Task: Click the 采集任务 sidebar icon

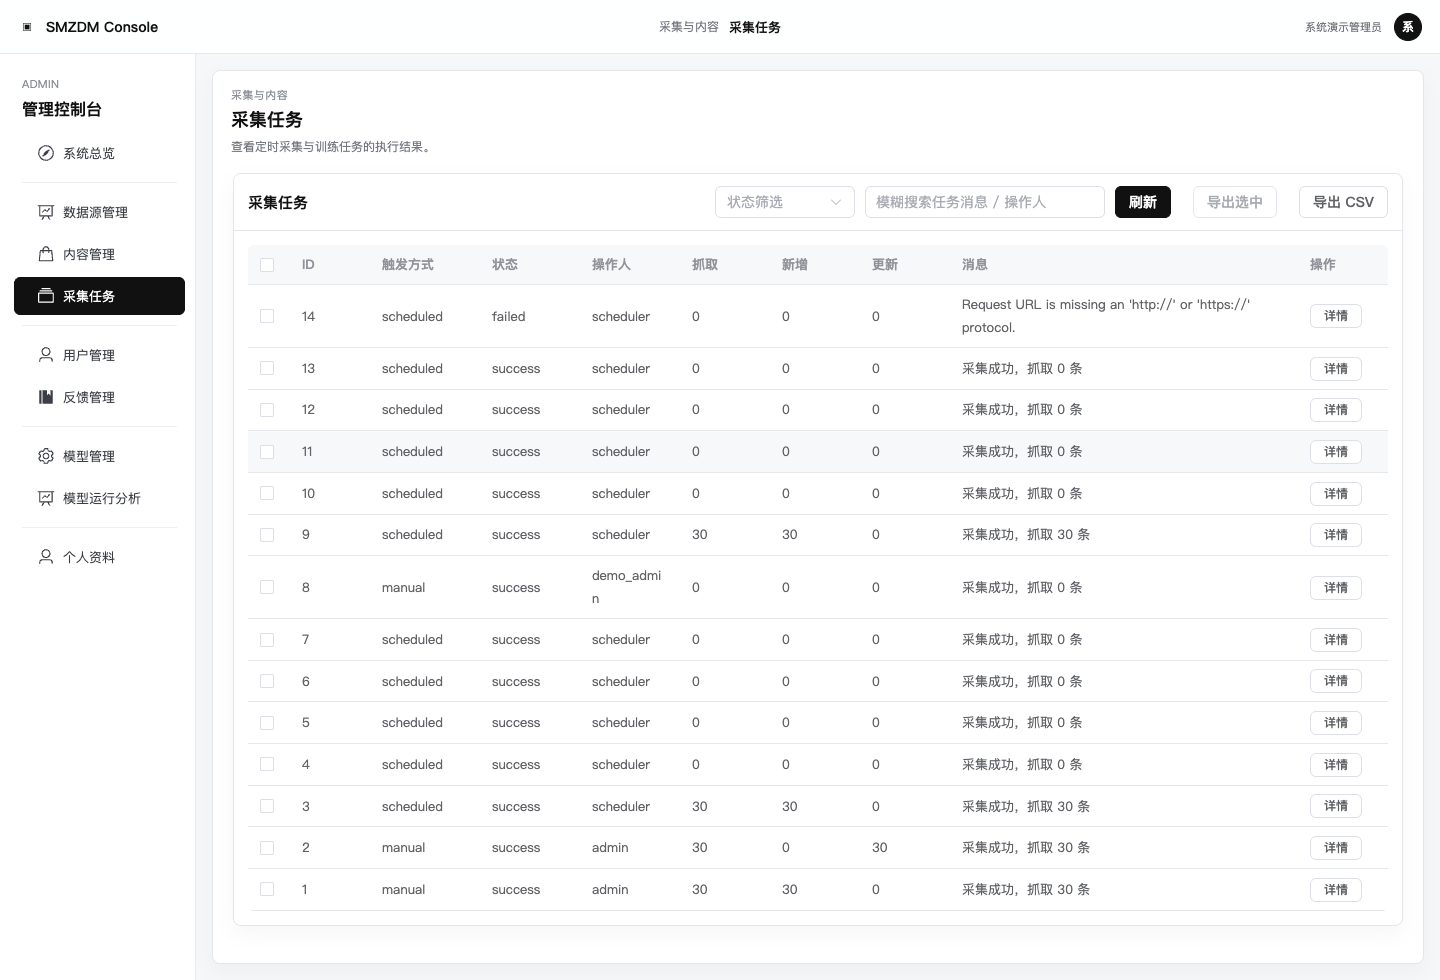Action: click(46, 296)
